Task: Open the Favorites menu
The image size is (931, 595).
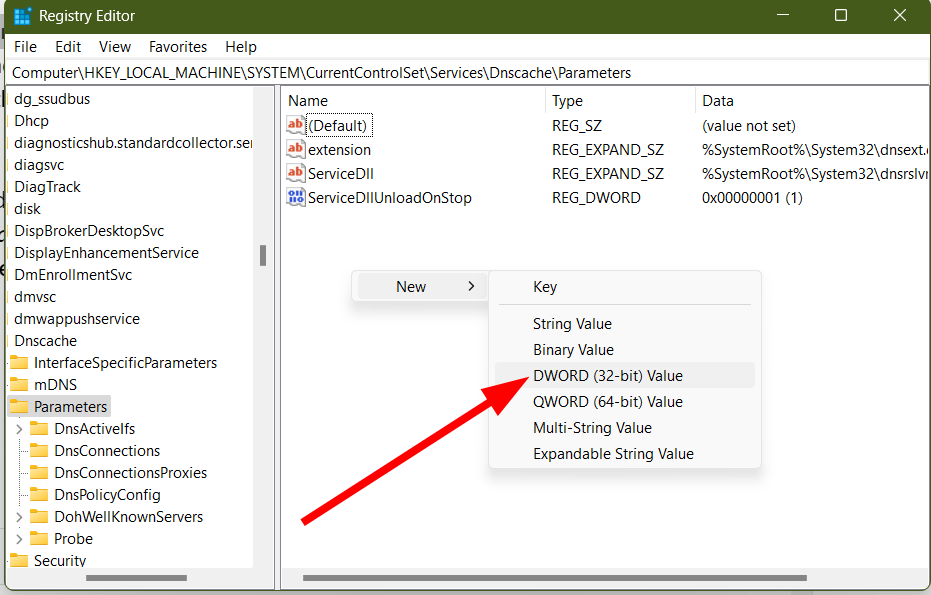Action: point(178,47)
